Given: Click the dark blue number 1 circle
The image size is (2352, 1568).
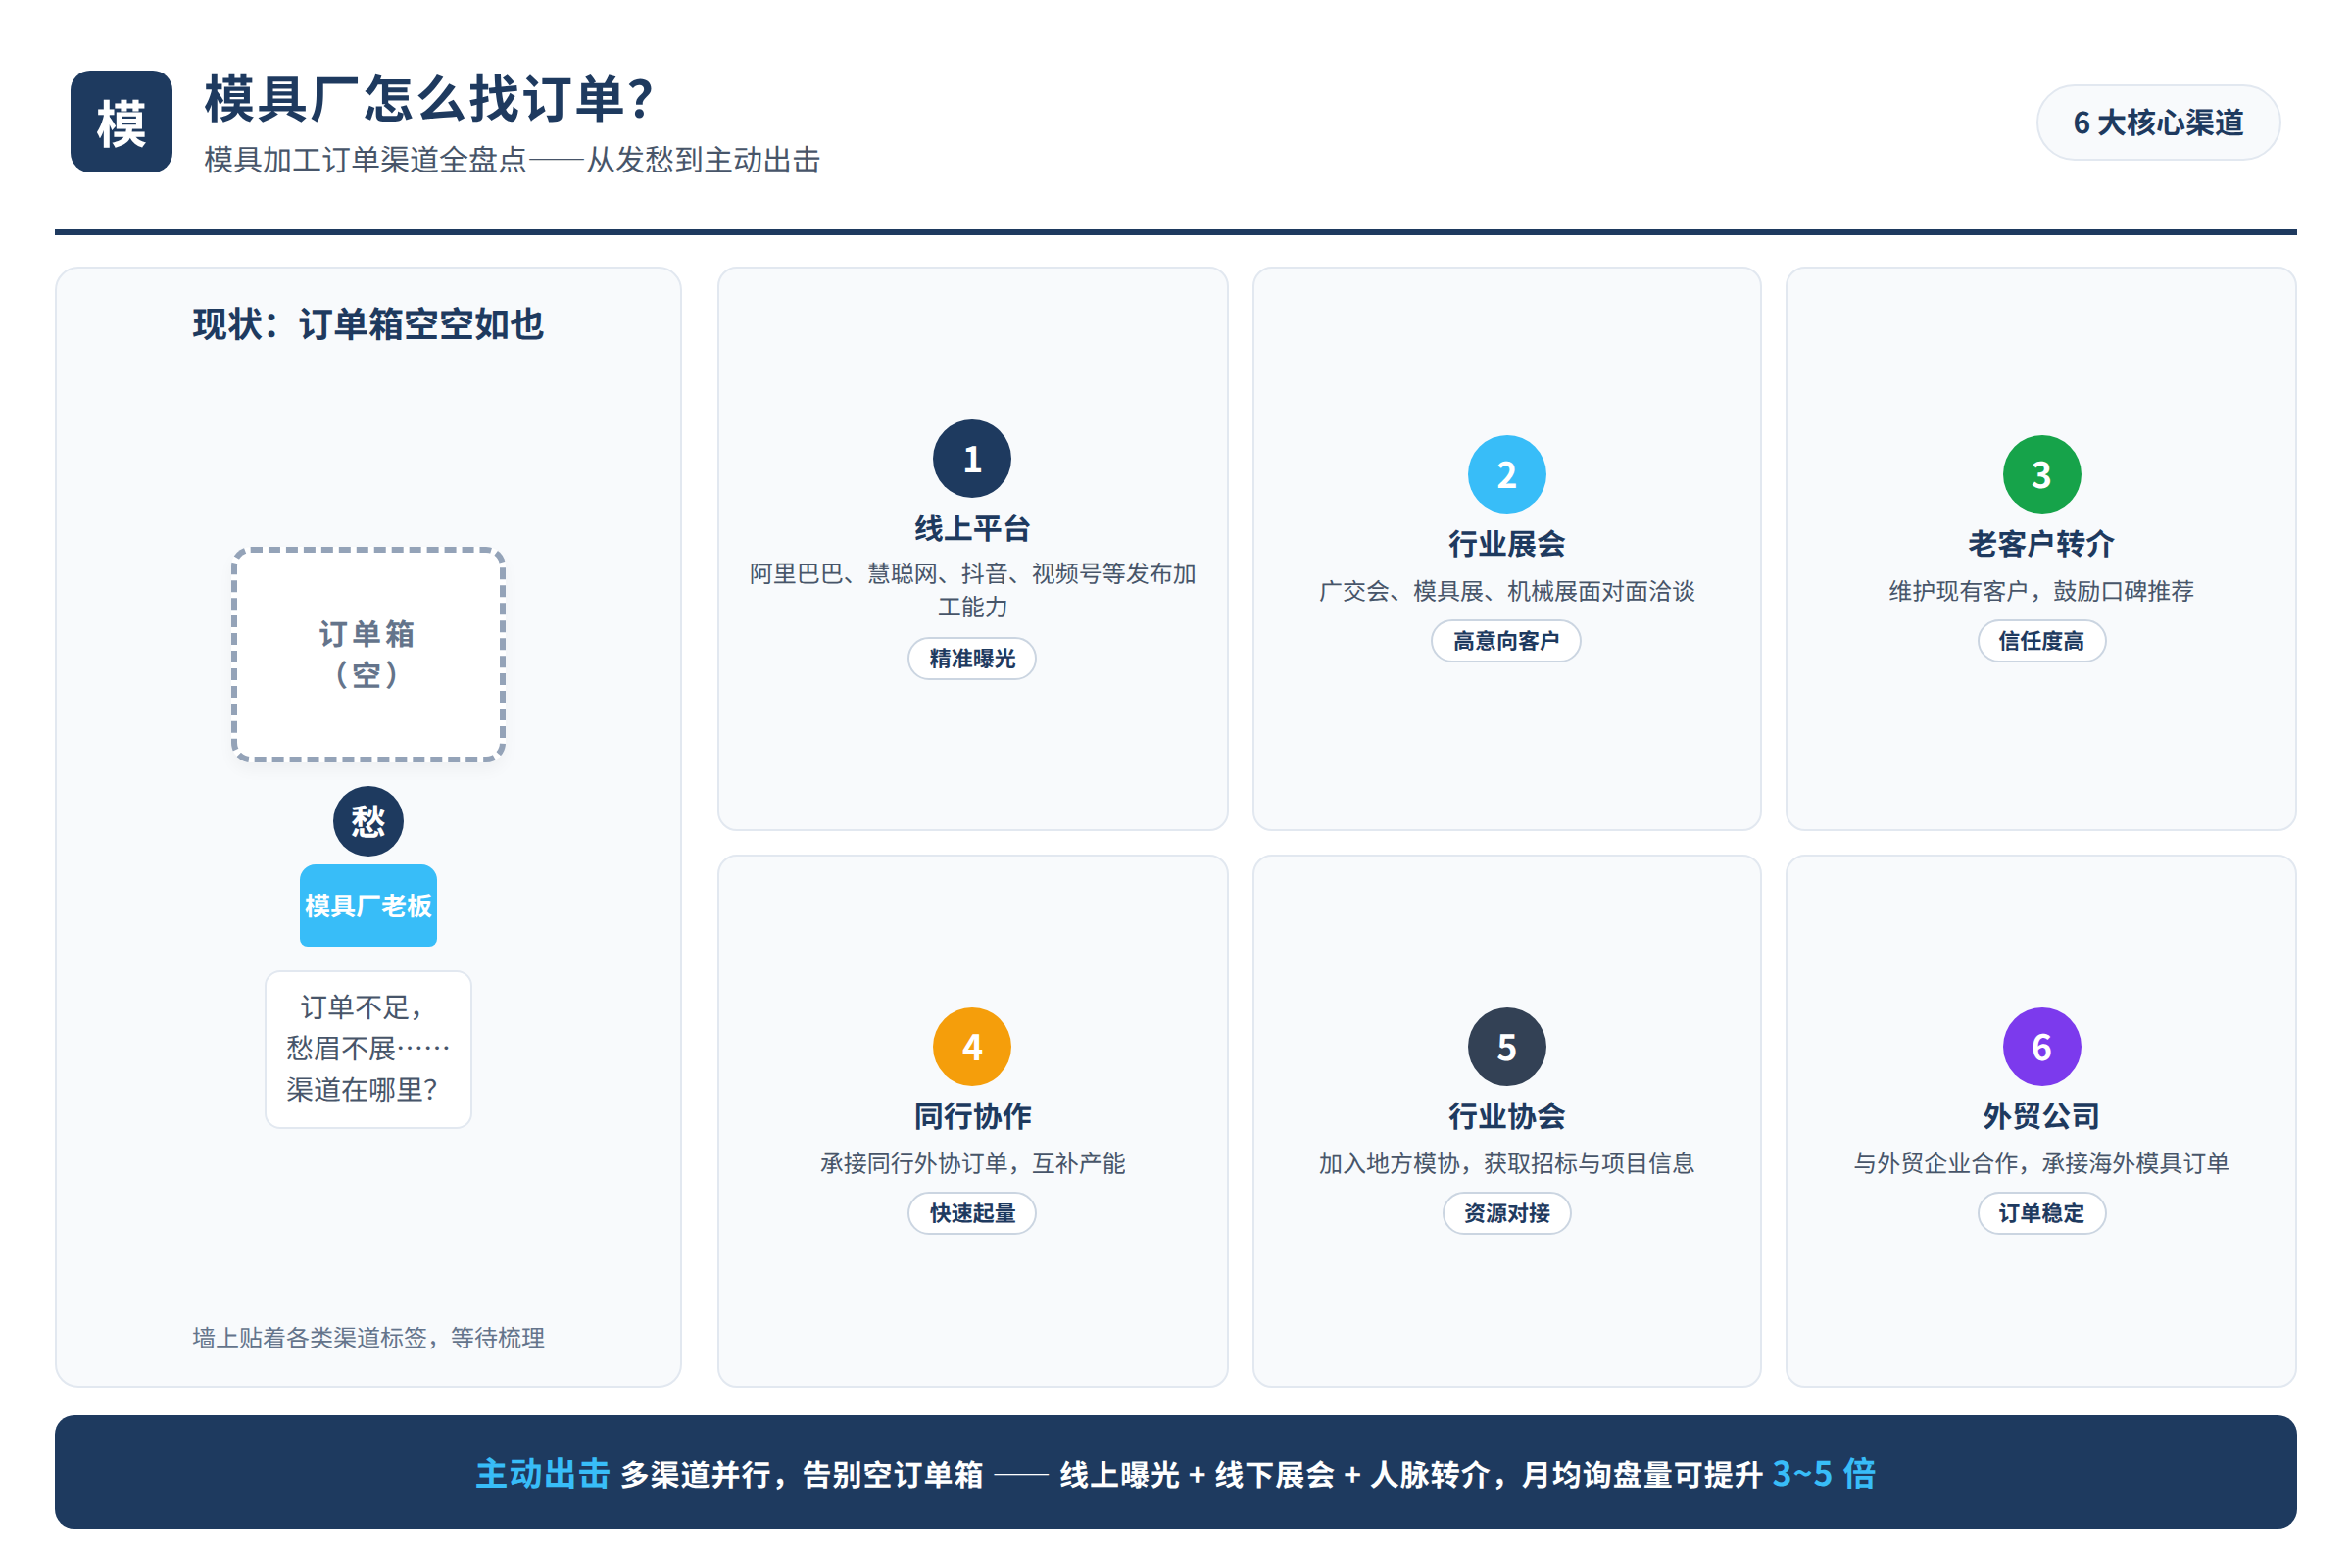Looking at the screenshot, I should (972, 458).
